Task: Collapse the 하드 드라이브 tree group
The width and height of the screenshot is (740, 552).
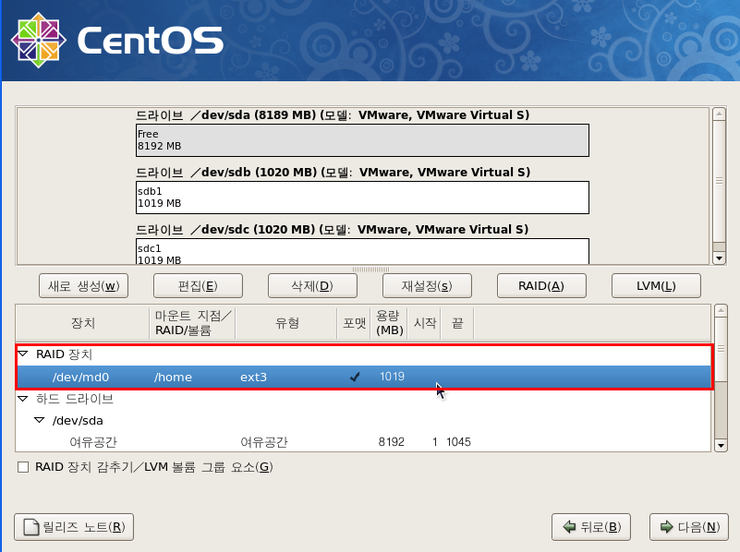Action: click(23, 399)
